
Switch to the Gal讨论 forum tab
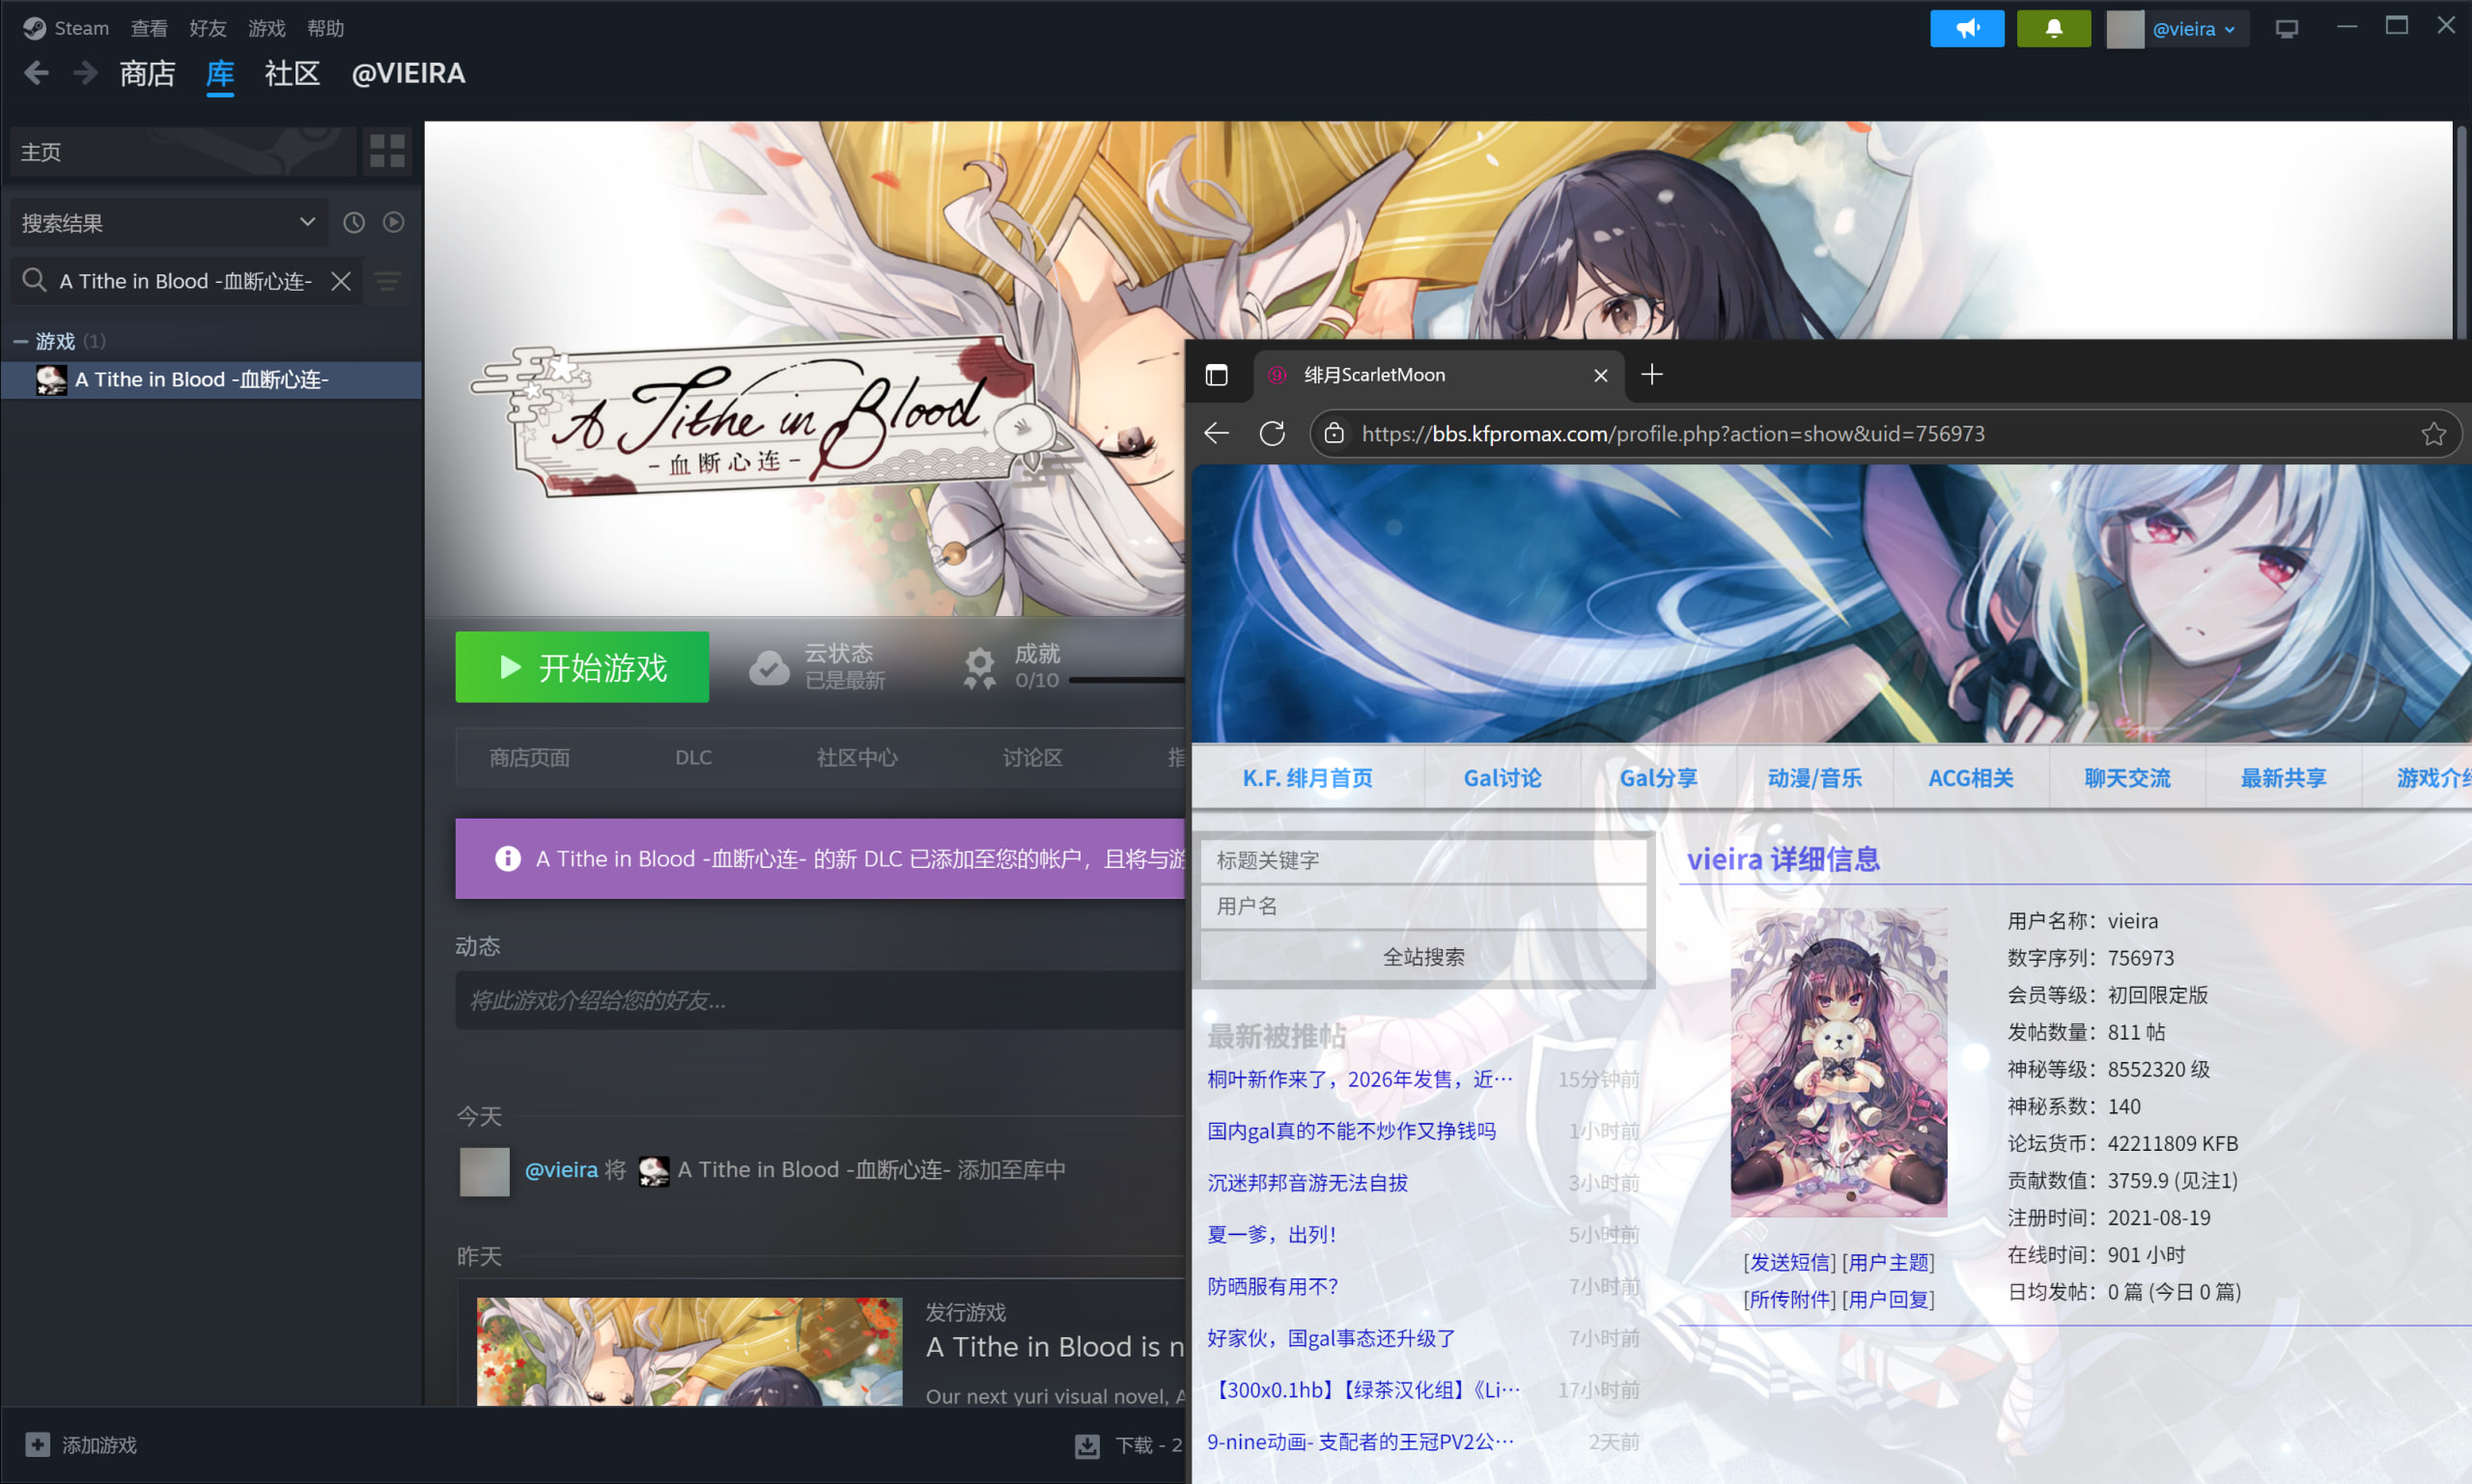[x=1502, y=778]
